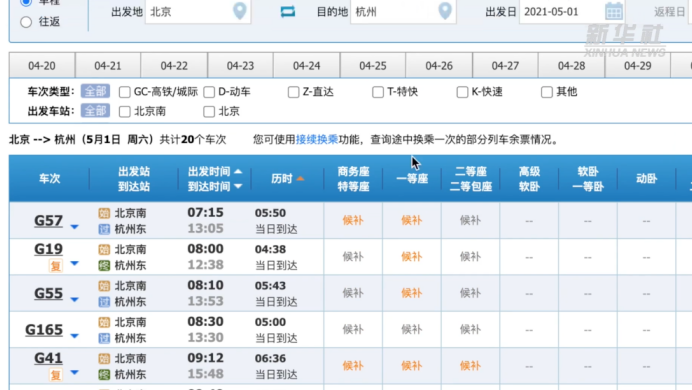
Task: Click the location pin in destination field
Action: pyautogui.click(x=445, y=11)
